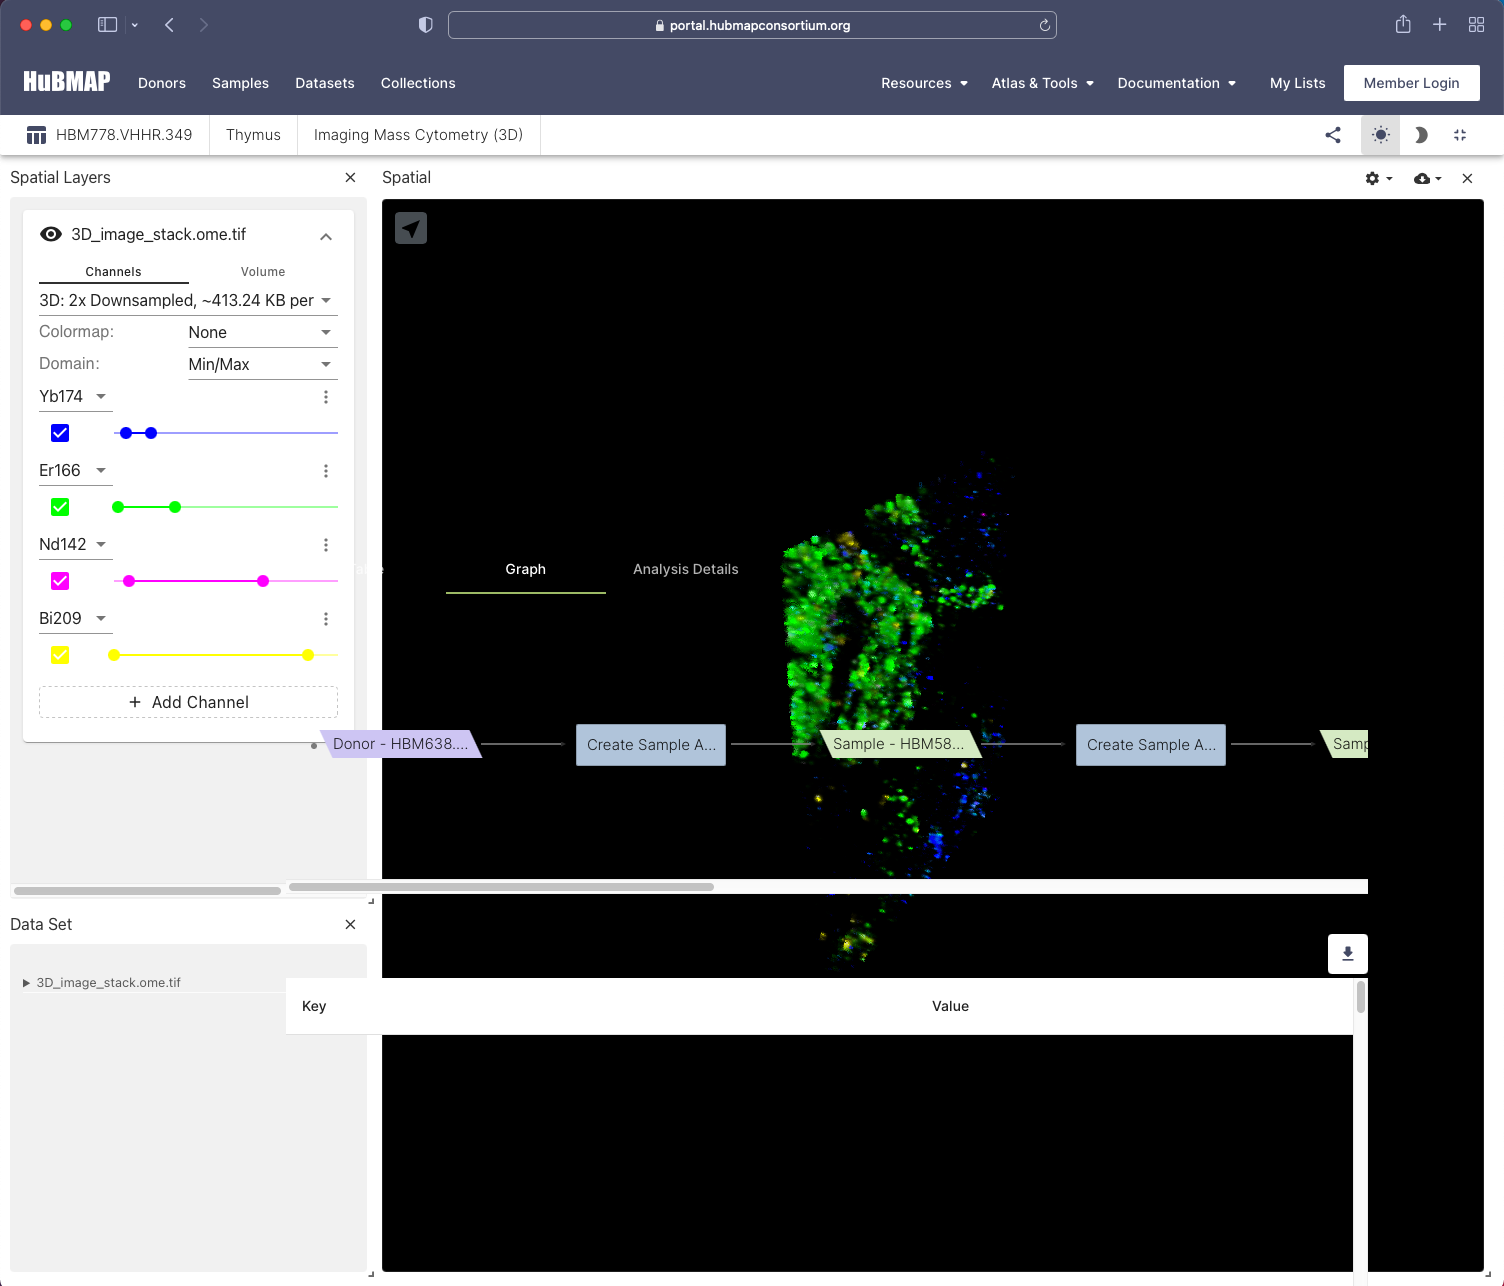This screenshot has height=1286, width=1504.
Task: Open Safari tab overview
Action: [x=1476, y=25]
